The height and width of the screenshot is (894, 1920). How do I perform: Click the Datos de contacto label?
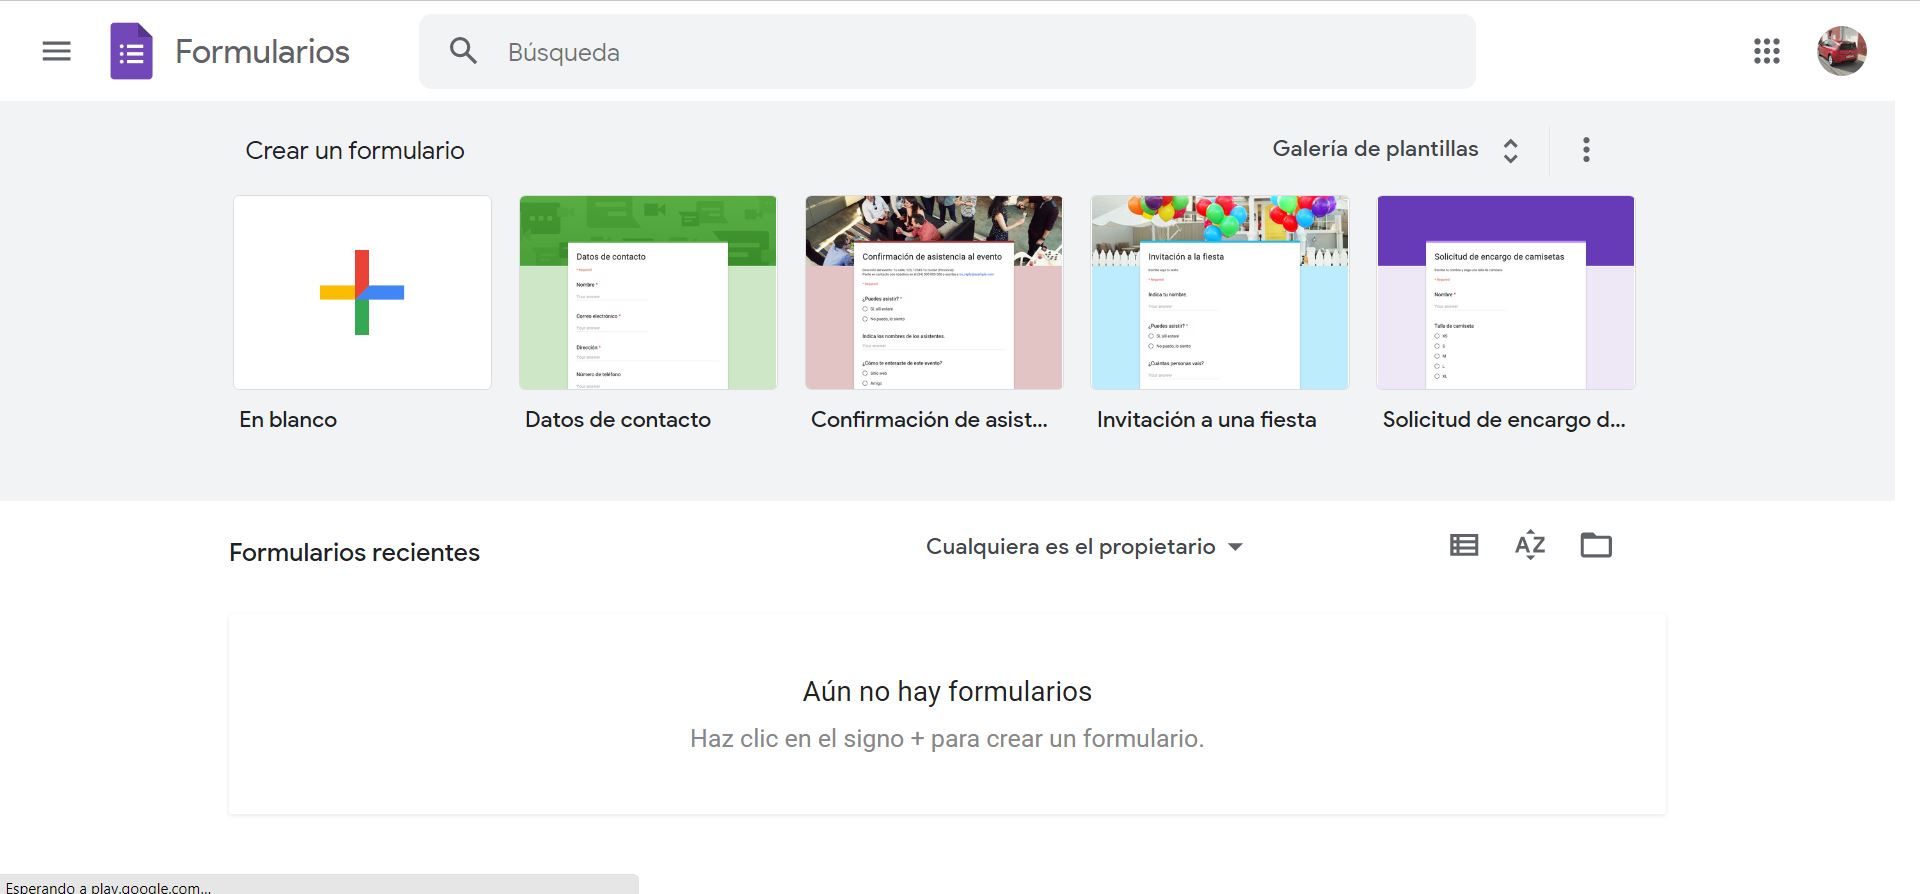(x=618, y=420)
